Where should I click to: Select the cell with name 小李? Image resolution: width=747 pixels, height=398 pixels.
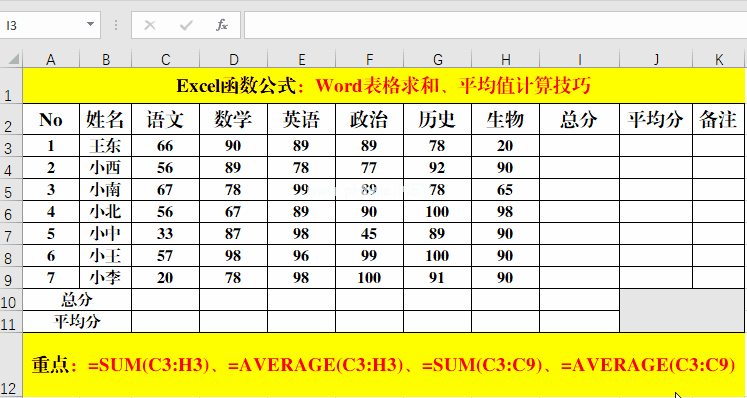point(105,277)
